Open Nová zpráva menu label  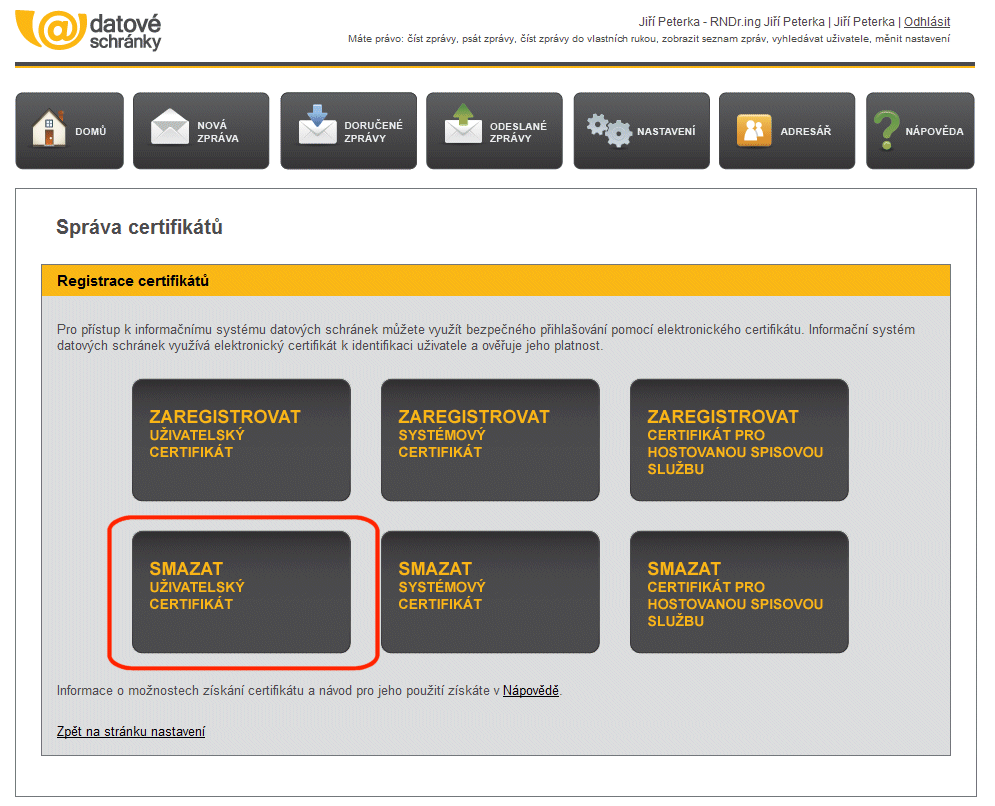(218, 132)
